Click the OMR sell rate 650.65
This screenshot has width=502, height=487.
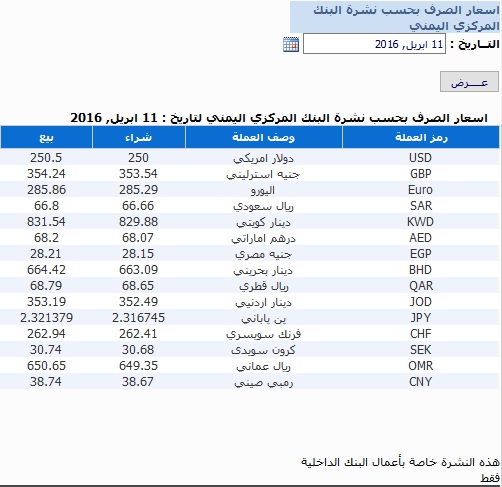pos(46,366)
